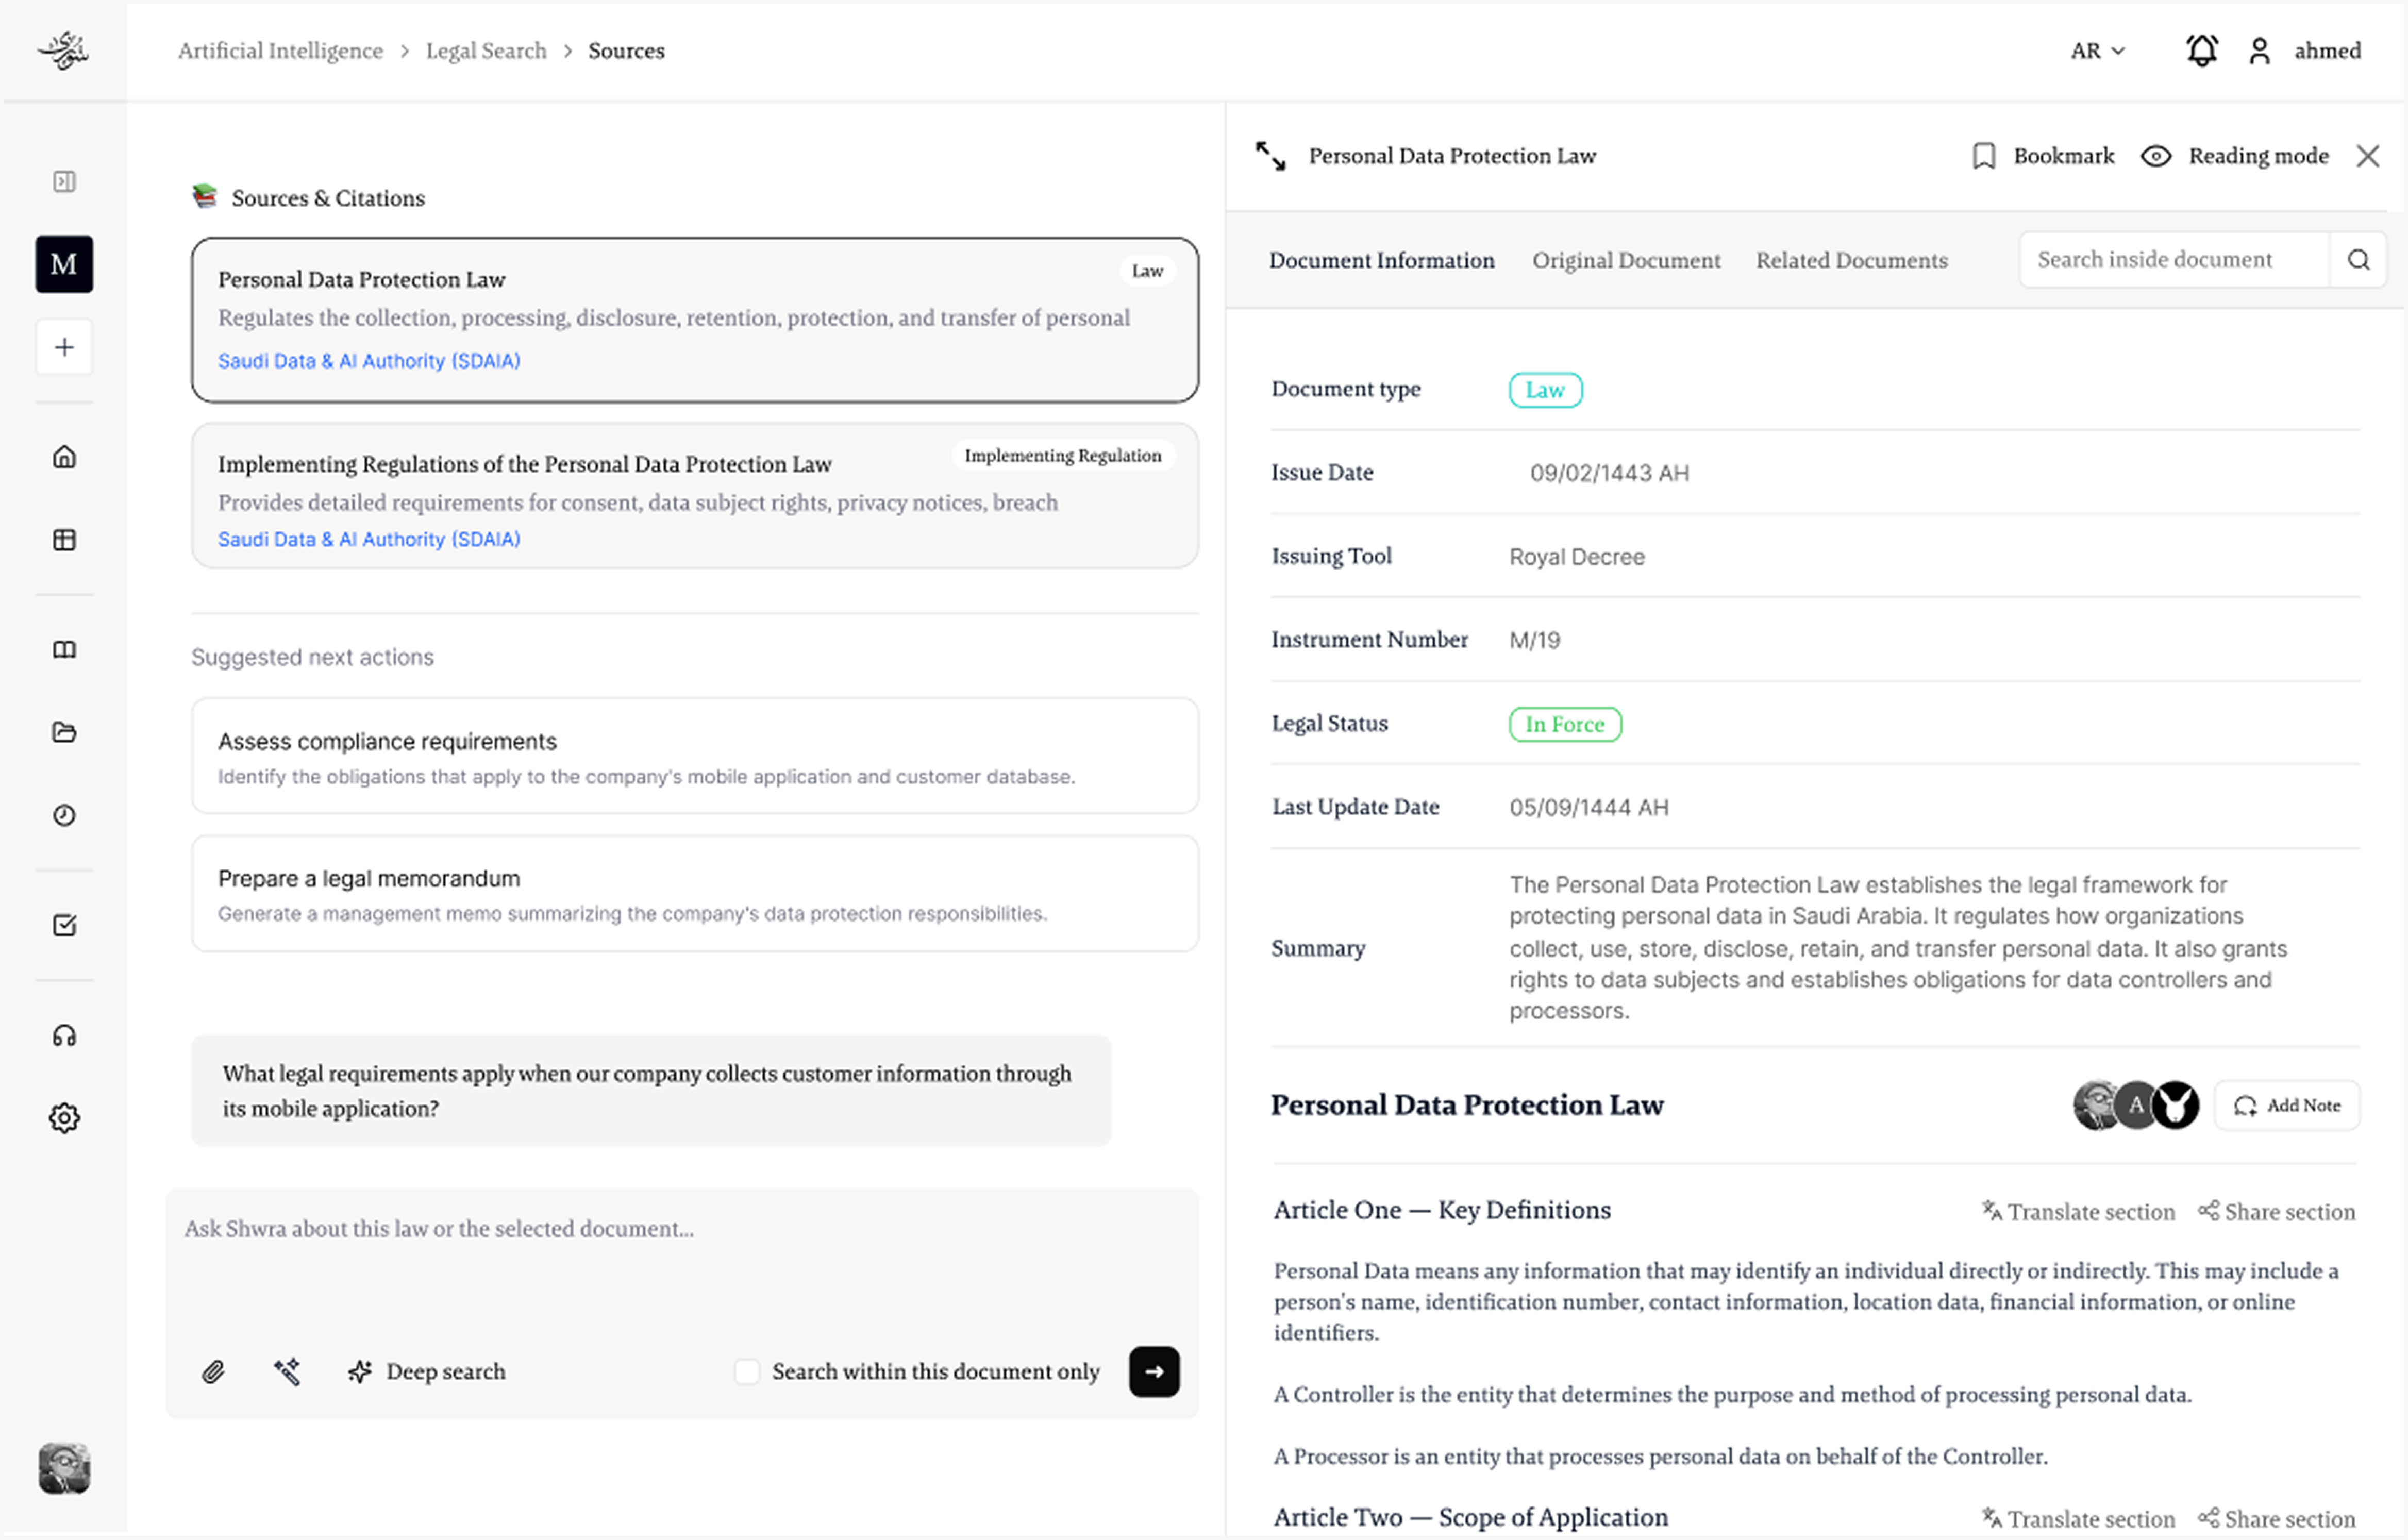Open support headset icon in sidebar

64,1035
